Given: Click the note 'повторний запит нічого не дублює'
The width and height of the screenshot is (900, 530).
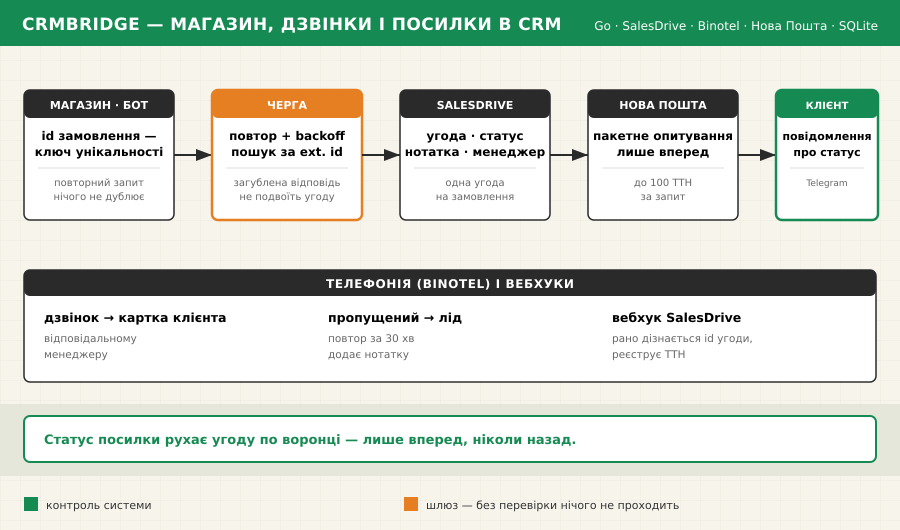Looking at the screenshot, I should pos(99,189).
